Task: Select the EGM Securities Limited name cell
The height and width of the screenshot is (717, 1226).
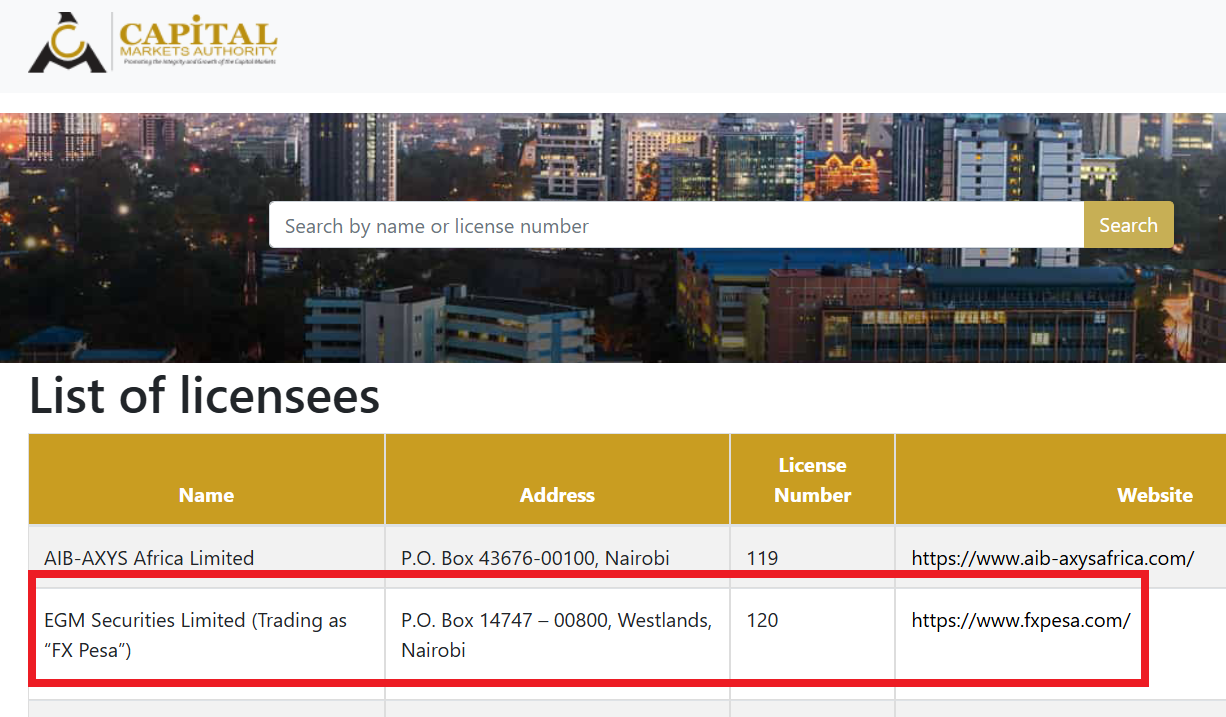Action: click(195, 635)
